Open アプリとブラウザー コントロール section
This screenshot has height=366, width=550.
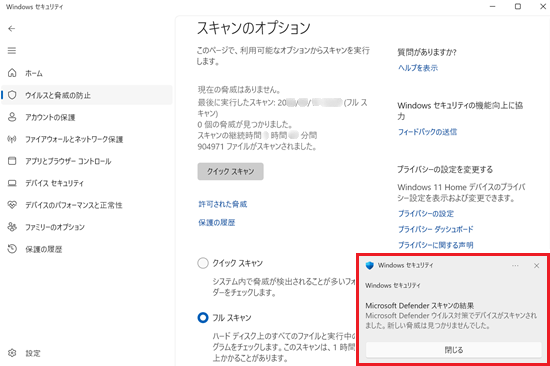pos(68,161)
